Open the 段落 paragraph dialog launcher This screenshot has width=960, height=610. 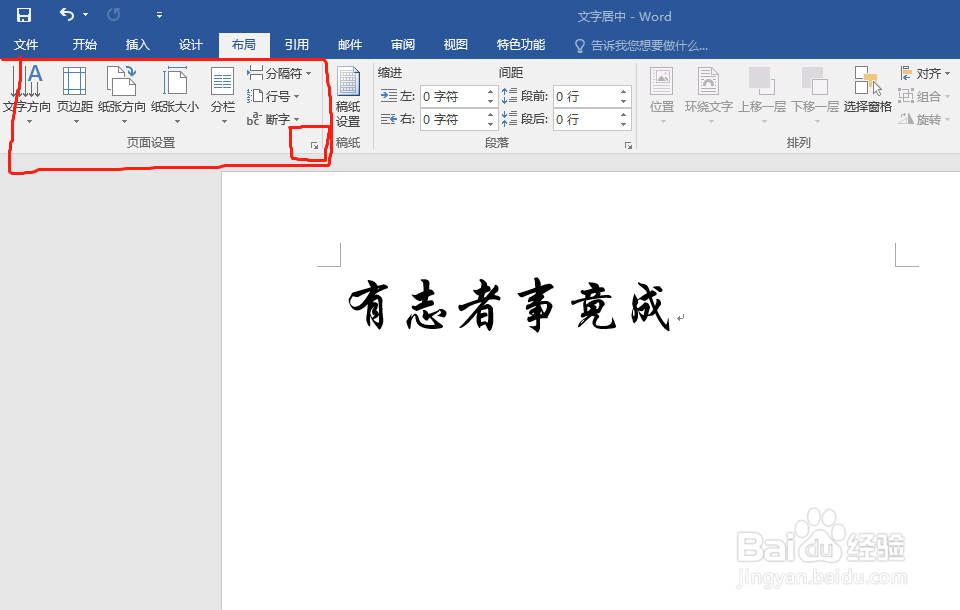tap(628, 145)
